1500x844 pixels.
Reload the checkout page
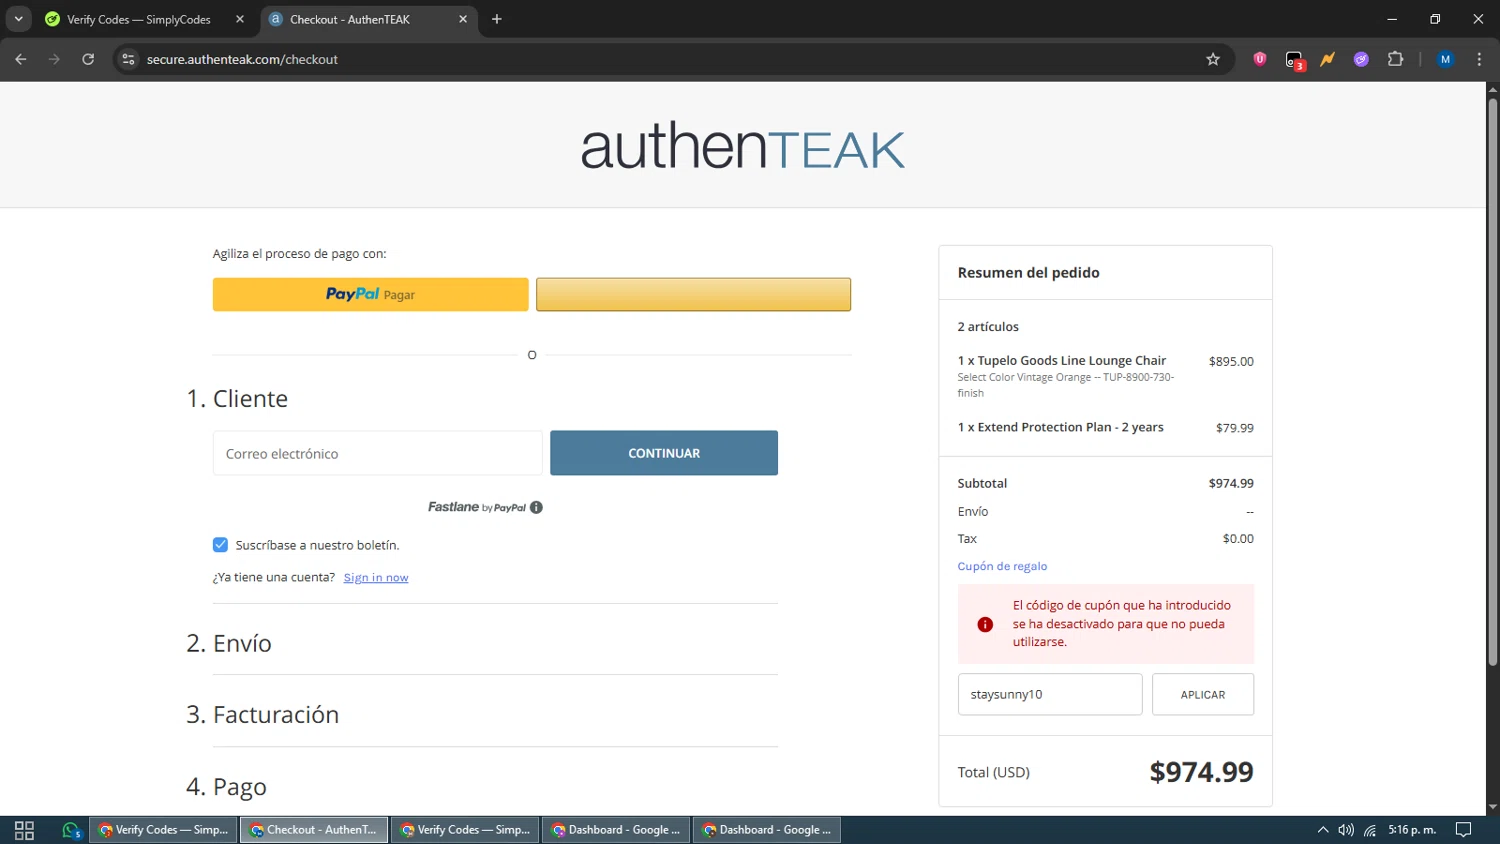[88, 59]
